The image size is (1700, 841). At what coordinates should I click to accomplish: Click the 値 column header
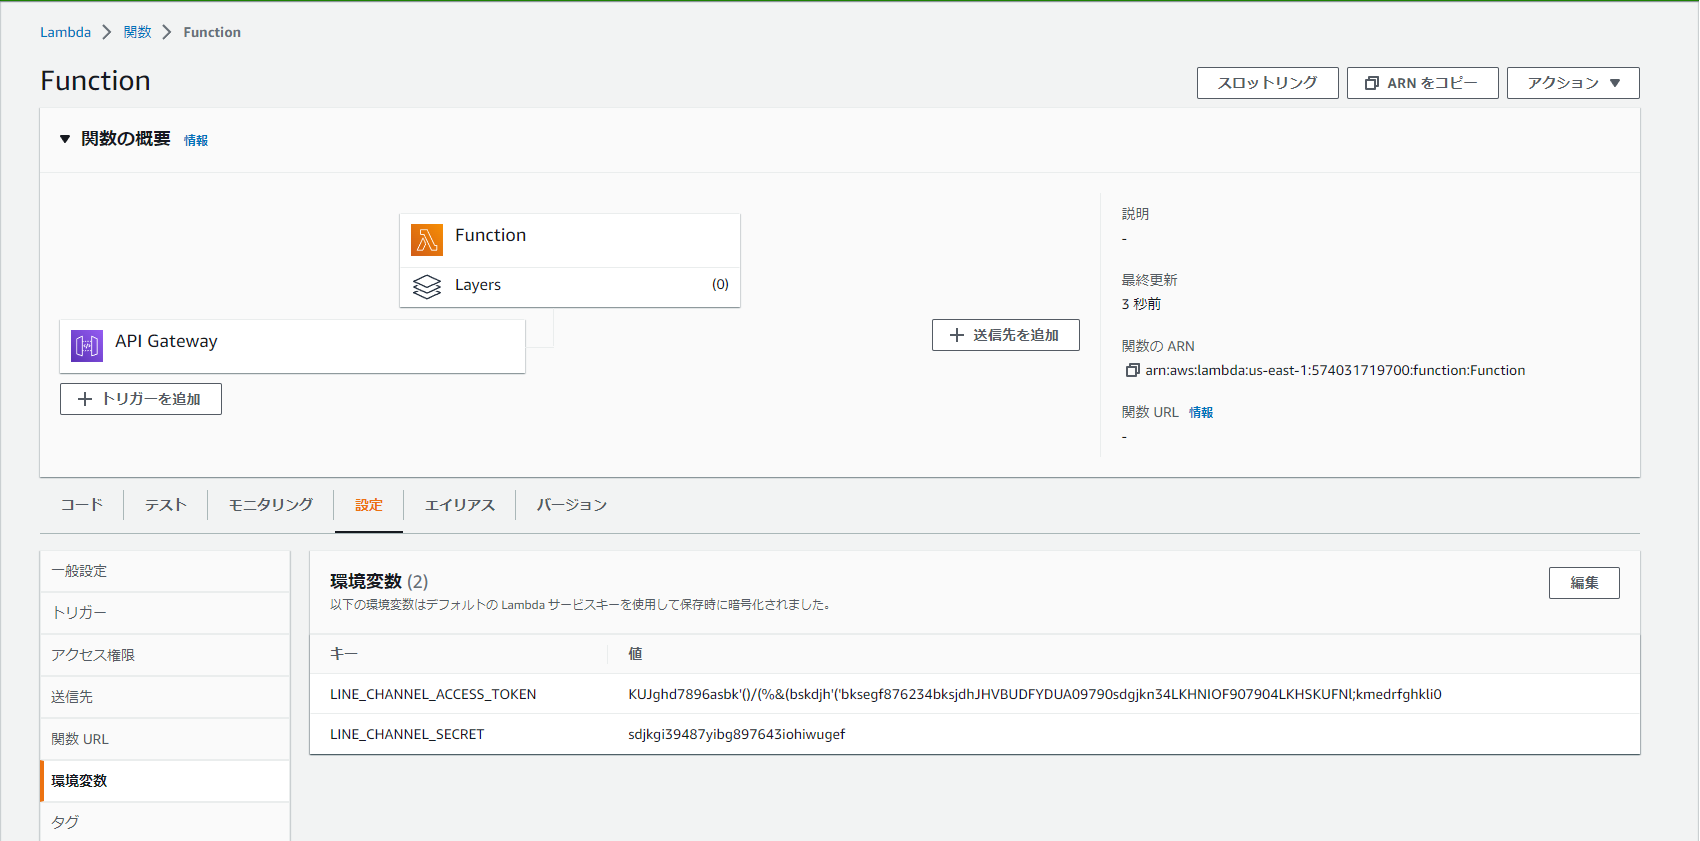(635, 654)
